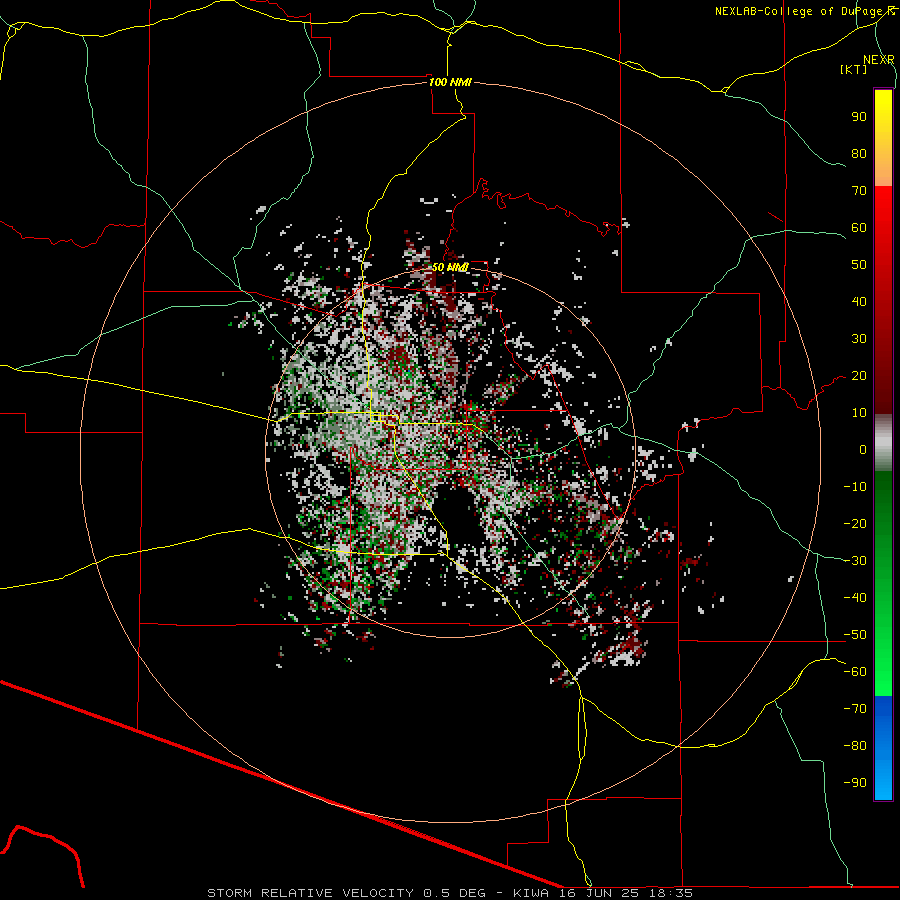Click the 50 knot scale label
Screen dimensions: 900x900
[x=859, y=265]
